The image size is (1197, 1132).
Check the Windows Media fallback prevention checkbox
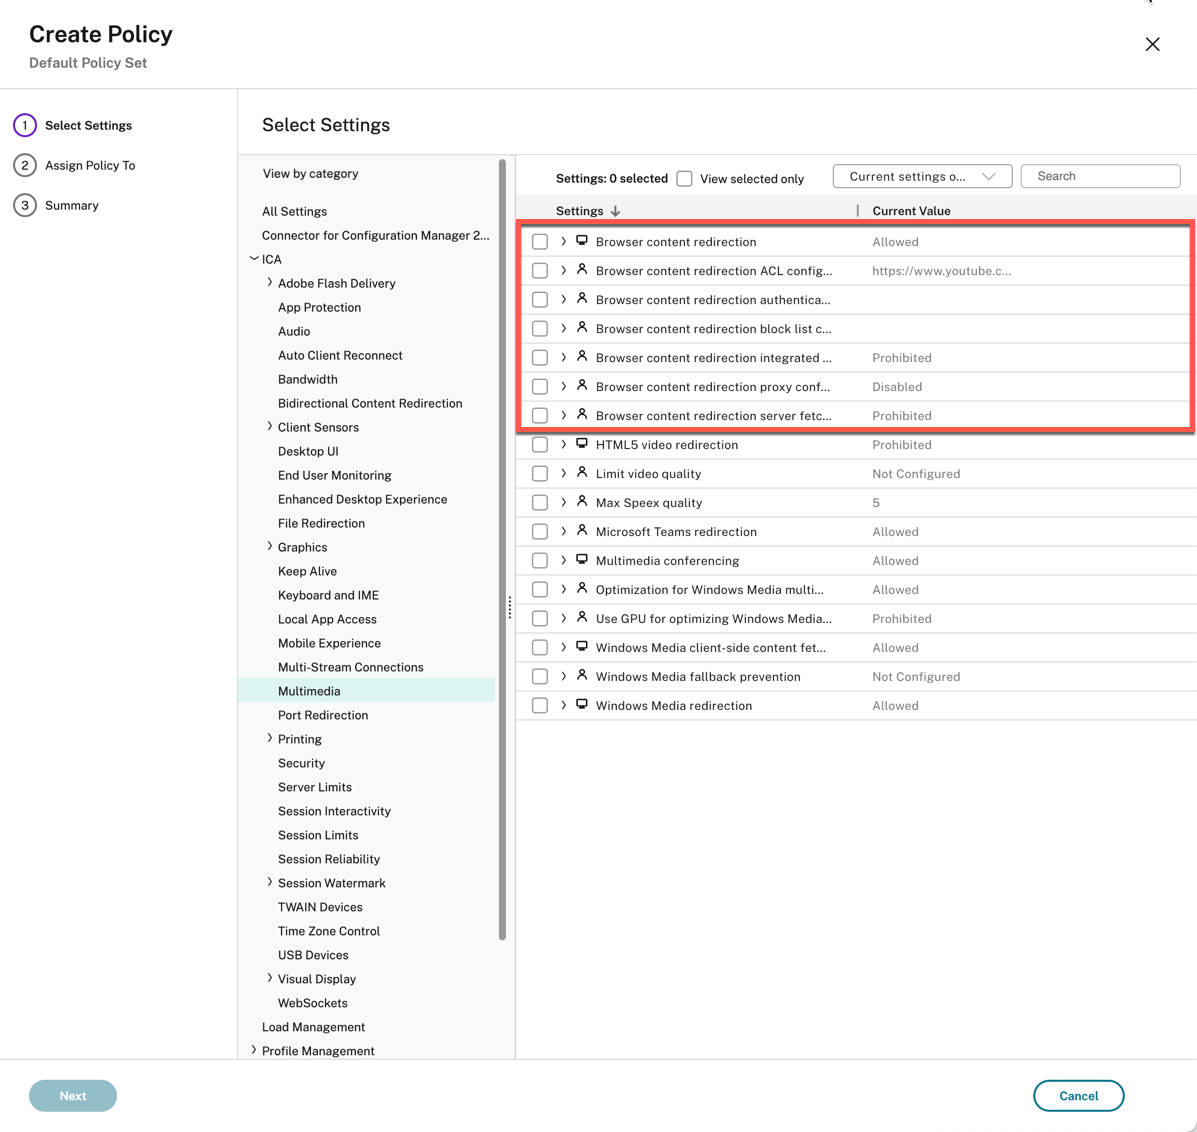(540, 677)
